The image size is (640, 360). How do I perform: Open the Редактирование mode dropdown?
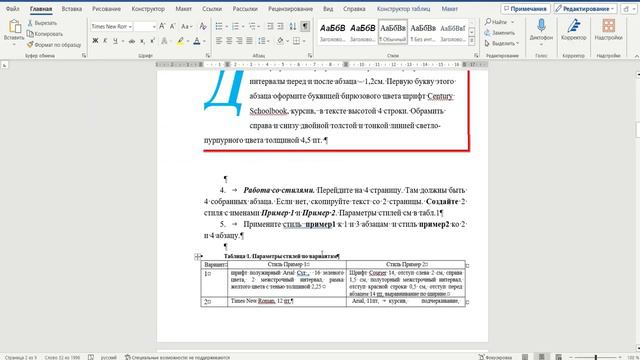click(585, 9)
